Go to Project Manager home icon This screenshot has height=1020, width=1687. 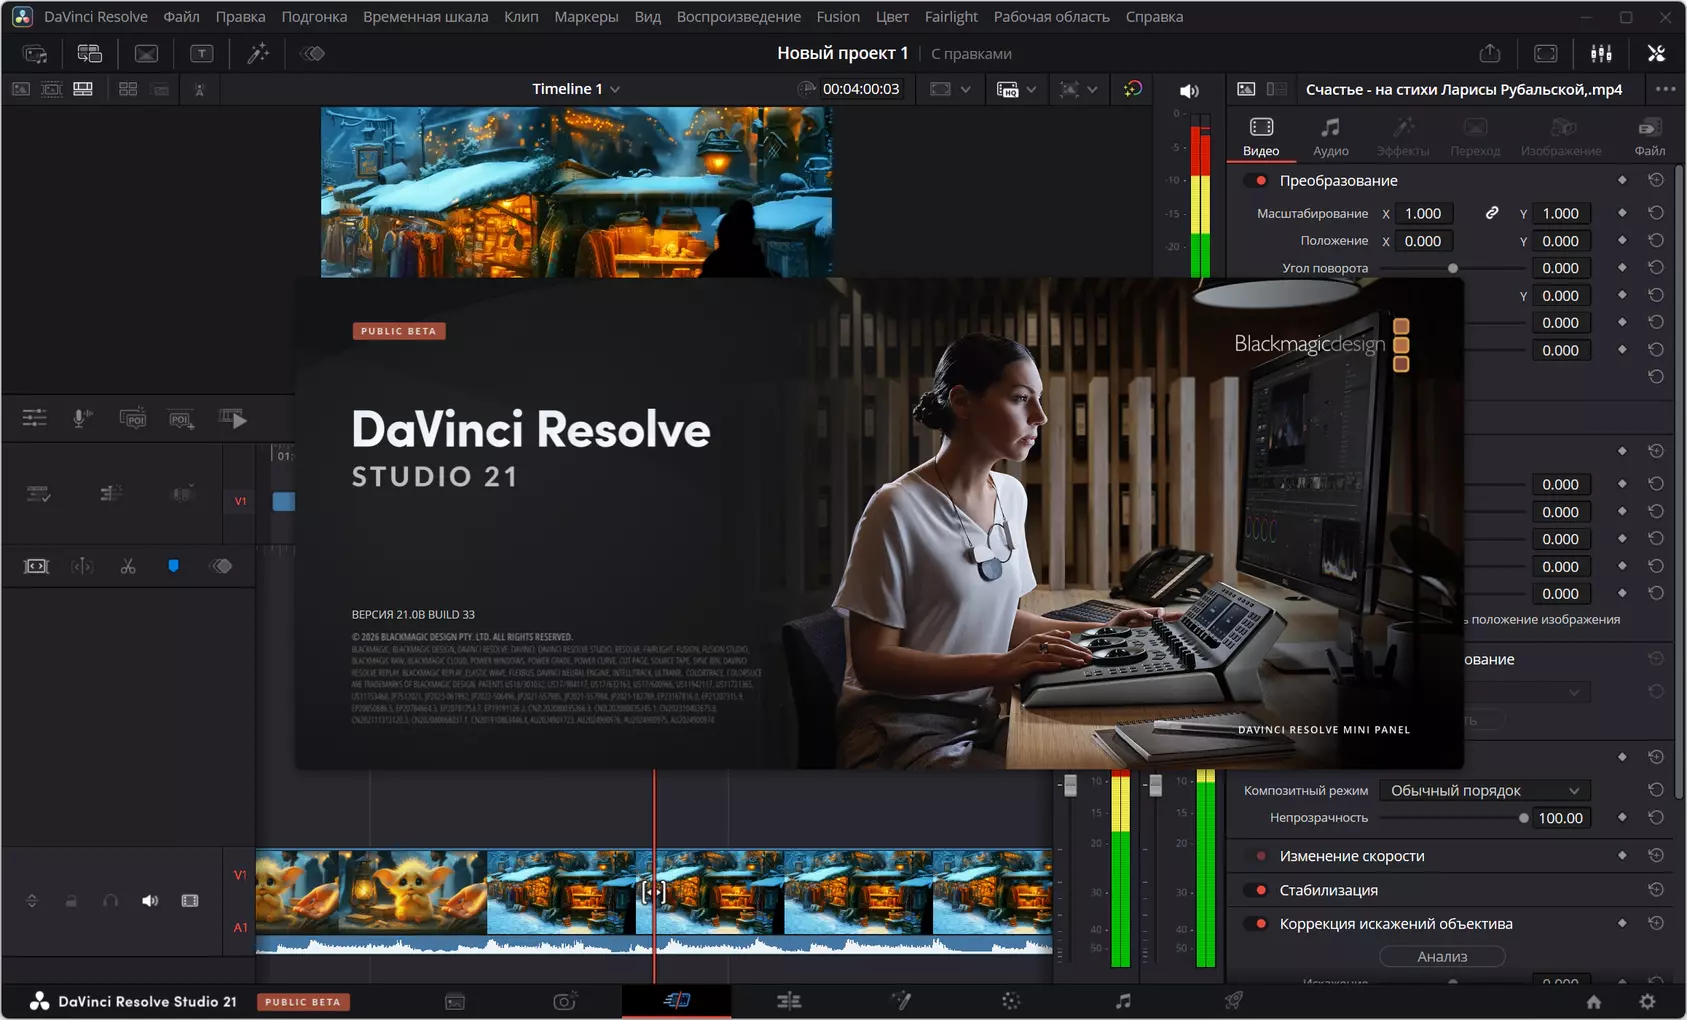click(x=1594, y=1002)
